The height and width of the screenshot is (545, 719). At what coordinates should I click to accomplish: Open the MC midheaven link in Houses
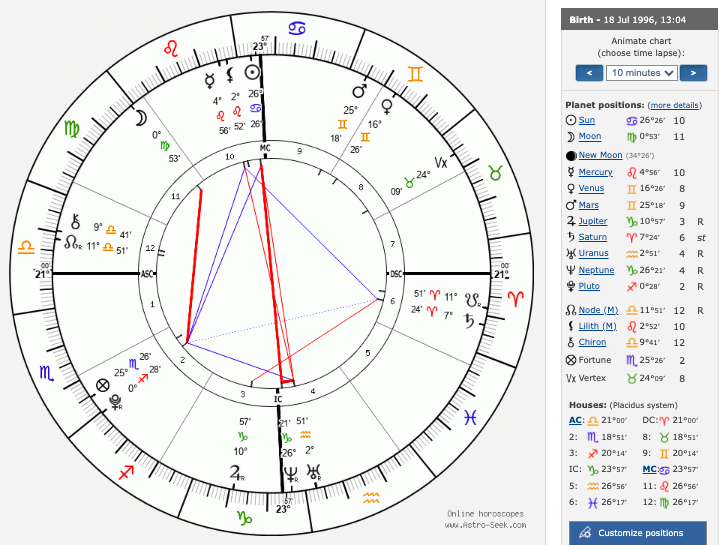[650, 469]
